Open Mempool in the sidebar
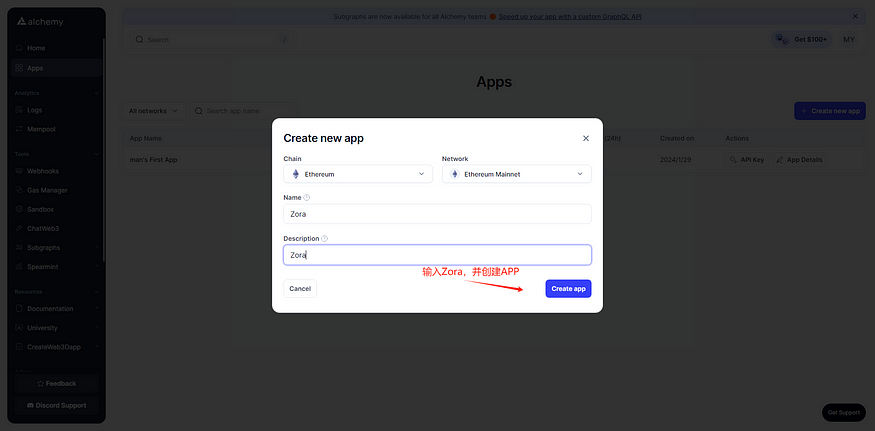This screenshot has width=875, height=431. (56, 129)
